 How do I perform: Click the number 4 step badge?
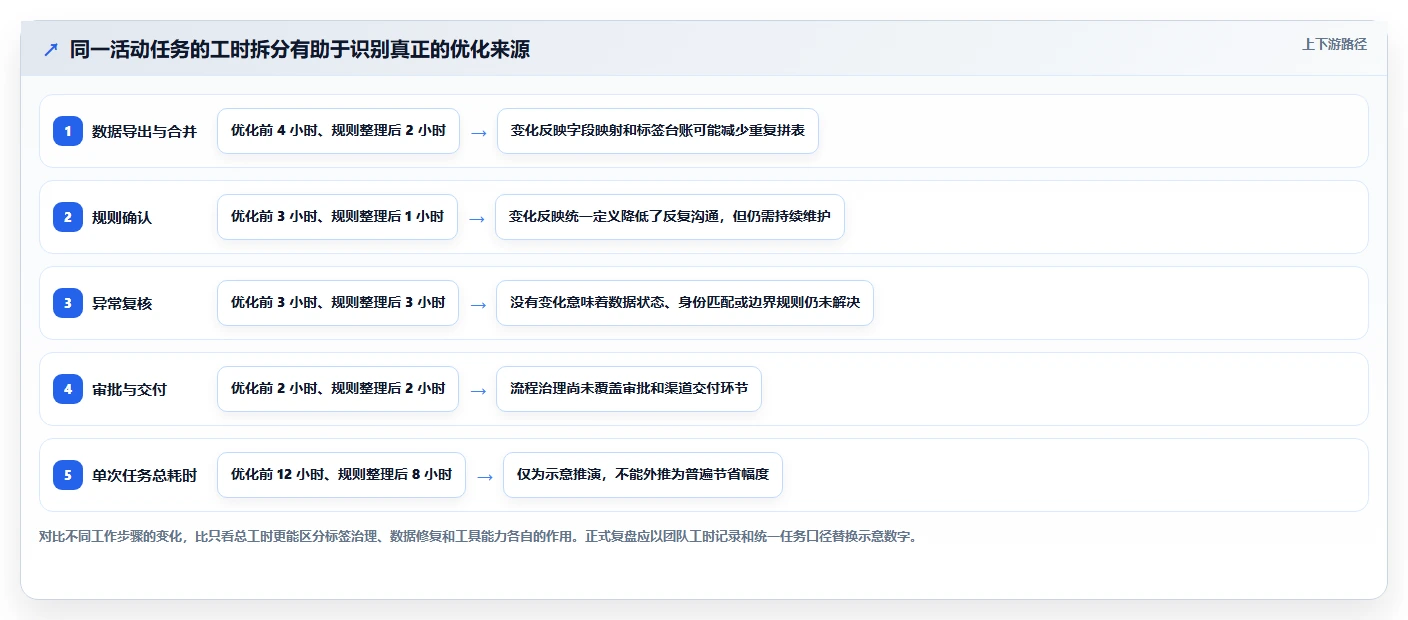[68, 389]
